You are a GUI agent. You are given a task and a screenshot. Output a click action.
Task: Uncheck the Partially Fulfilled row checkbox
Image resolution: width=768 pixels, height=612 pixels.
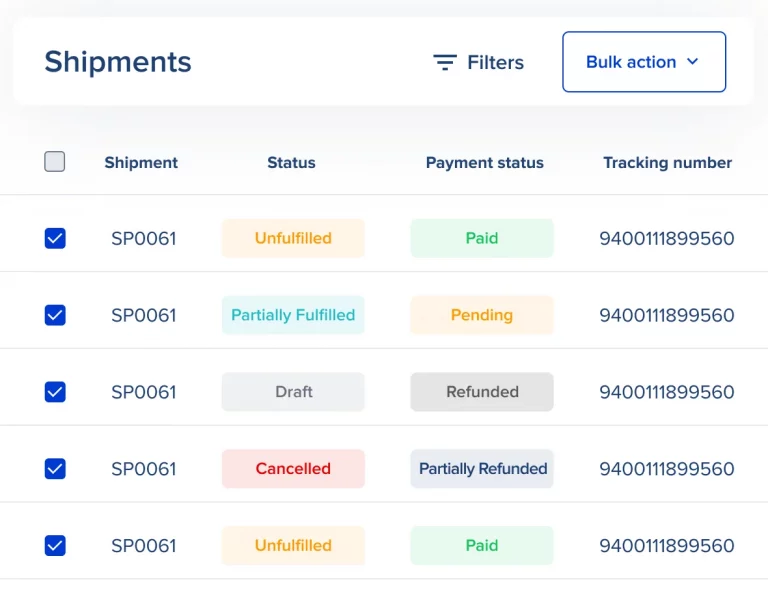pyautogui.click(x=55, y=315)
